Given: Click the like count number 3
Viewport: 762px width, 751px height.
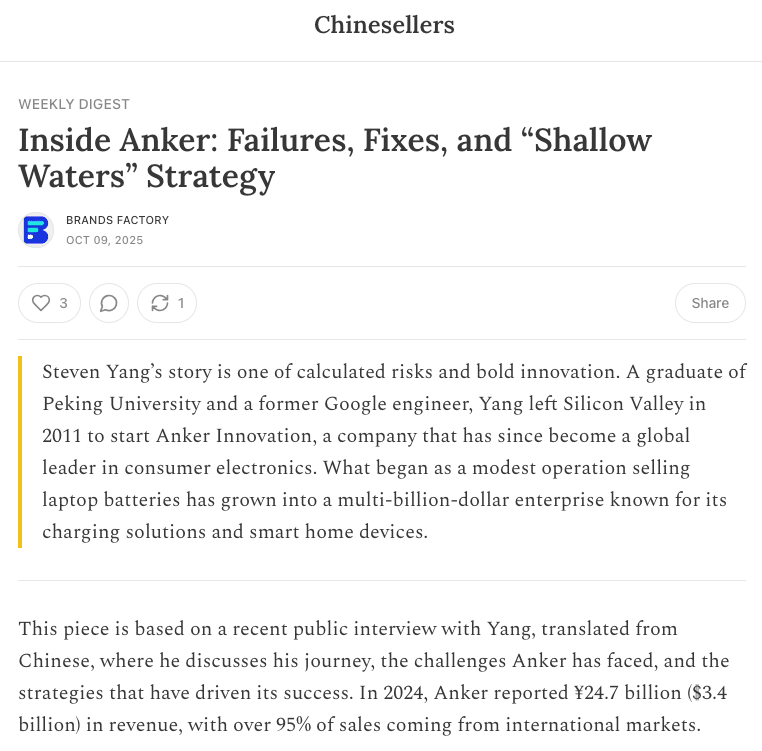Looking at the screenshot, I should click(63, 303).
